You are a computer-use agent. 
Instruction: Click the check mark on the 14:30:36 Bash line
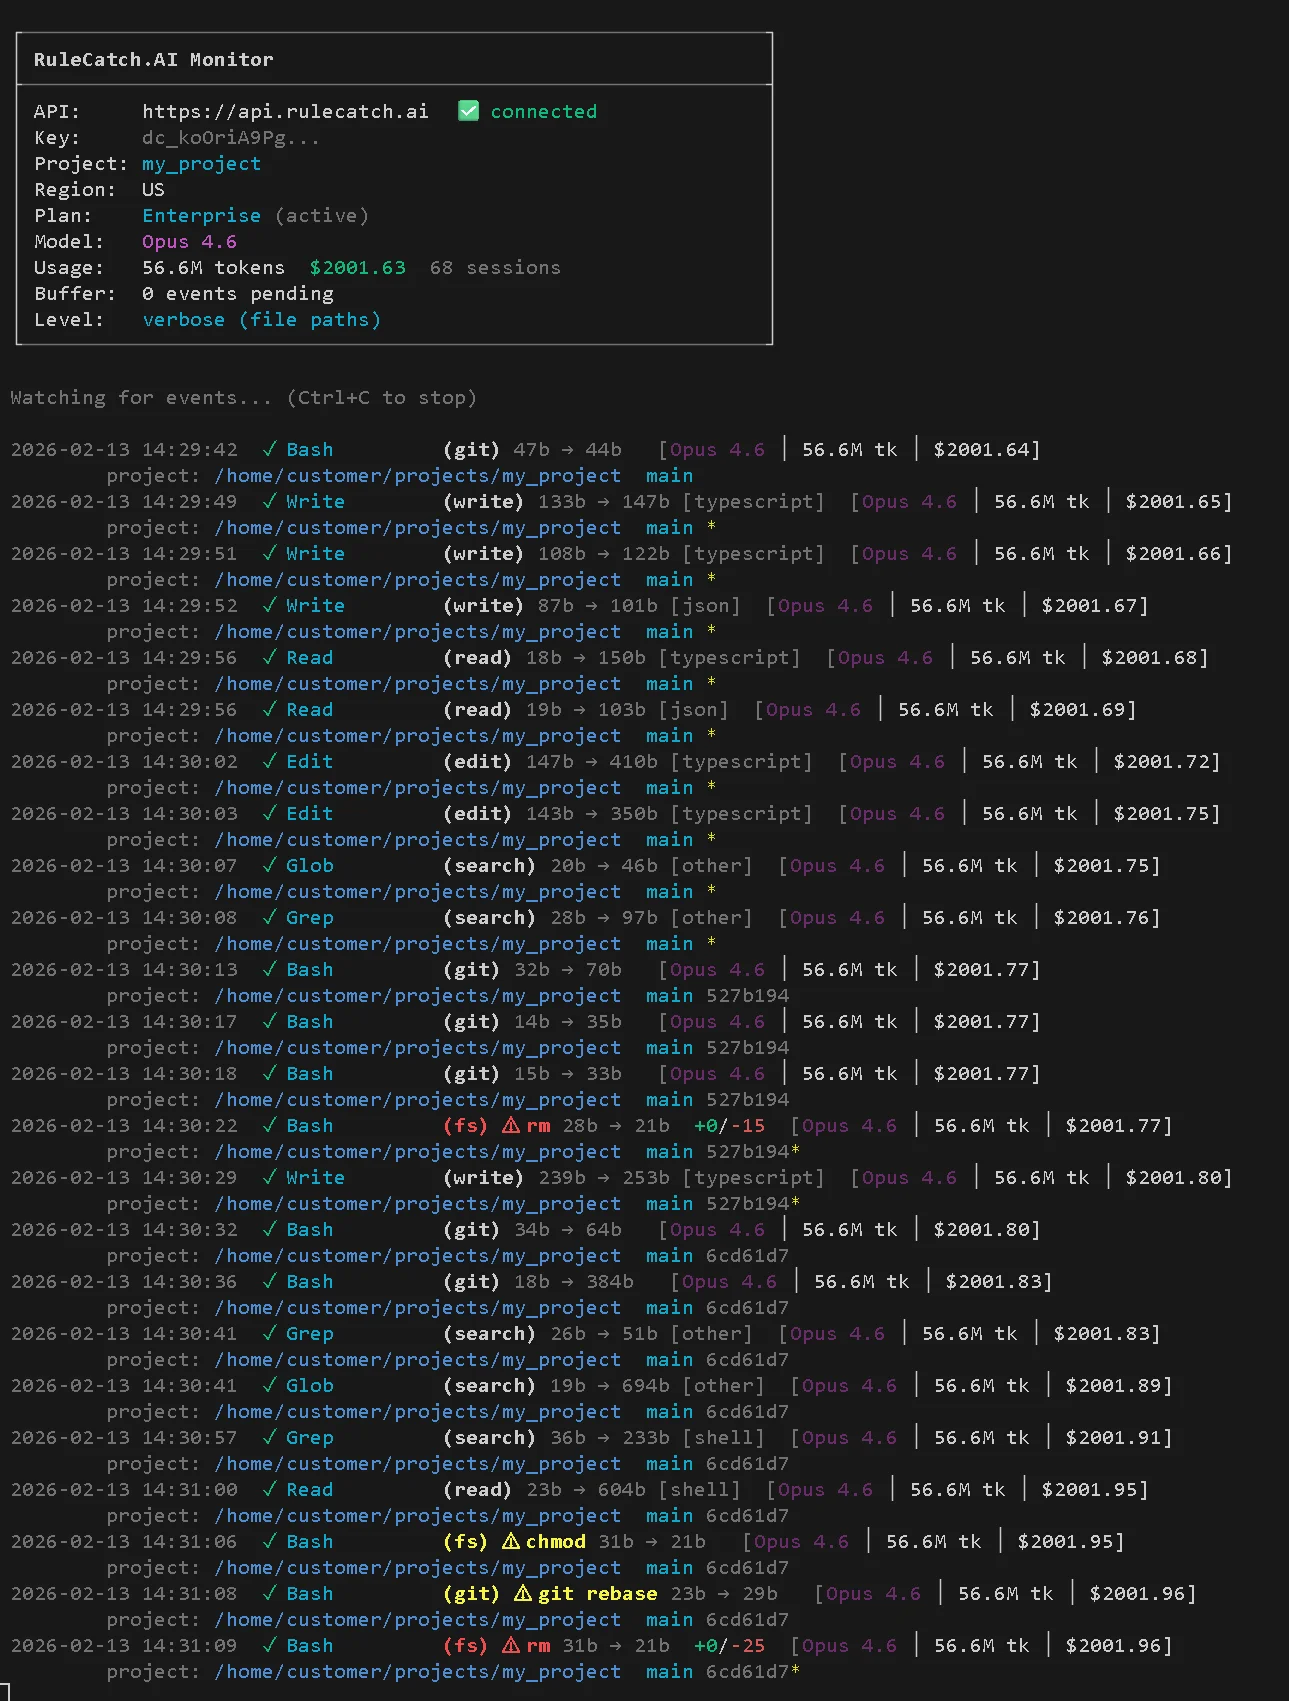pyautogui.click(x=269, y=1281)
